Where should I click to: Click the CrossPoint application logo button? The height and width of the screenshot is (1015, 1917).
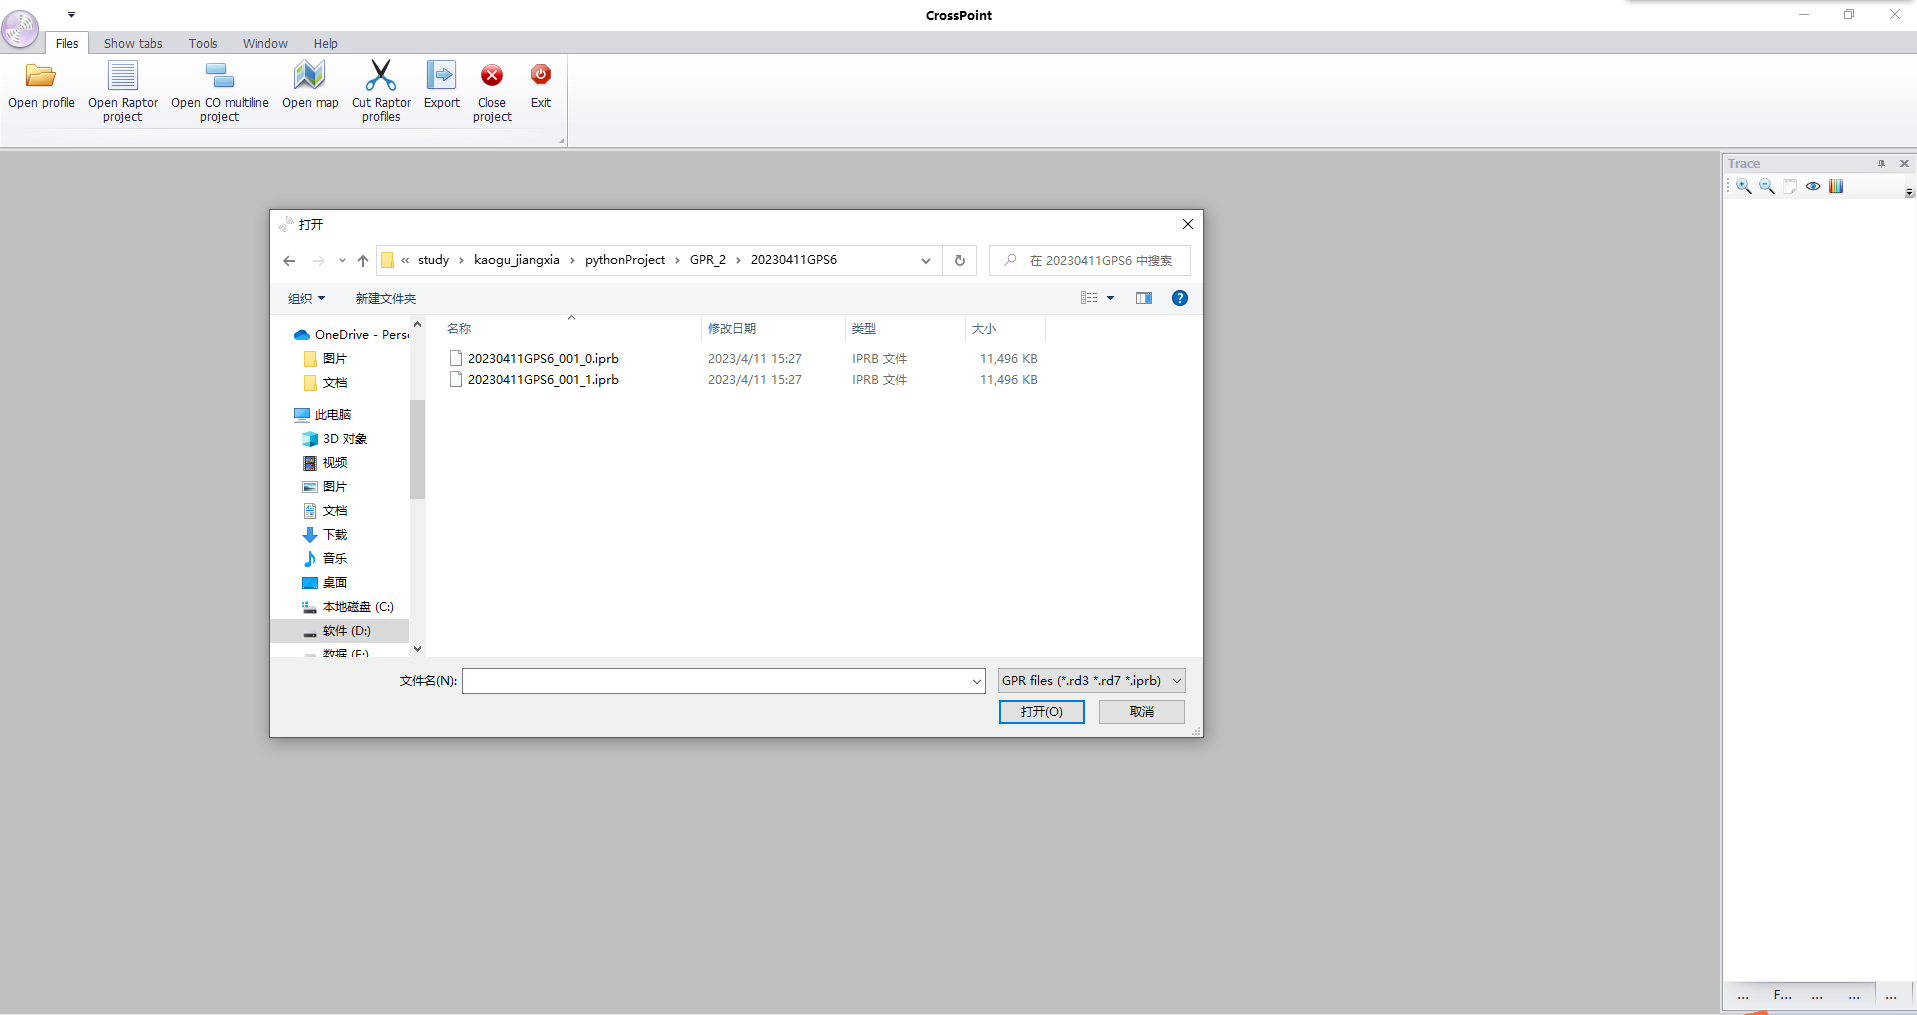(x=20, y=29)
